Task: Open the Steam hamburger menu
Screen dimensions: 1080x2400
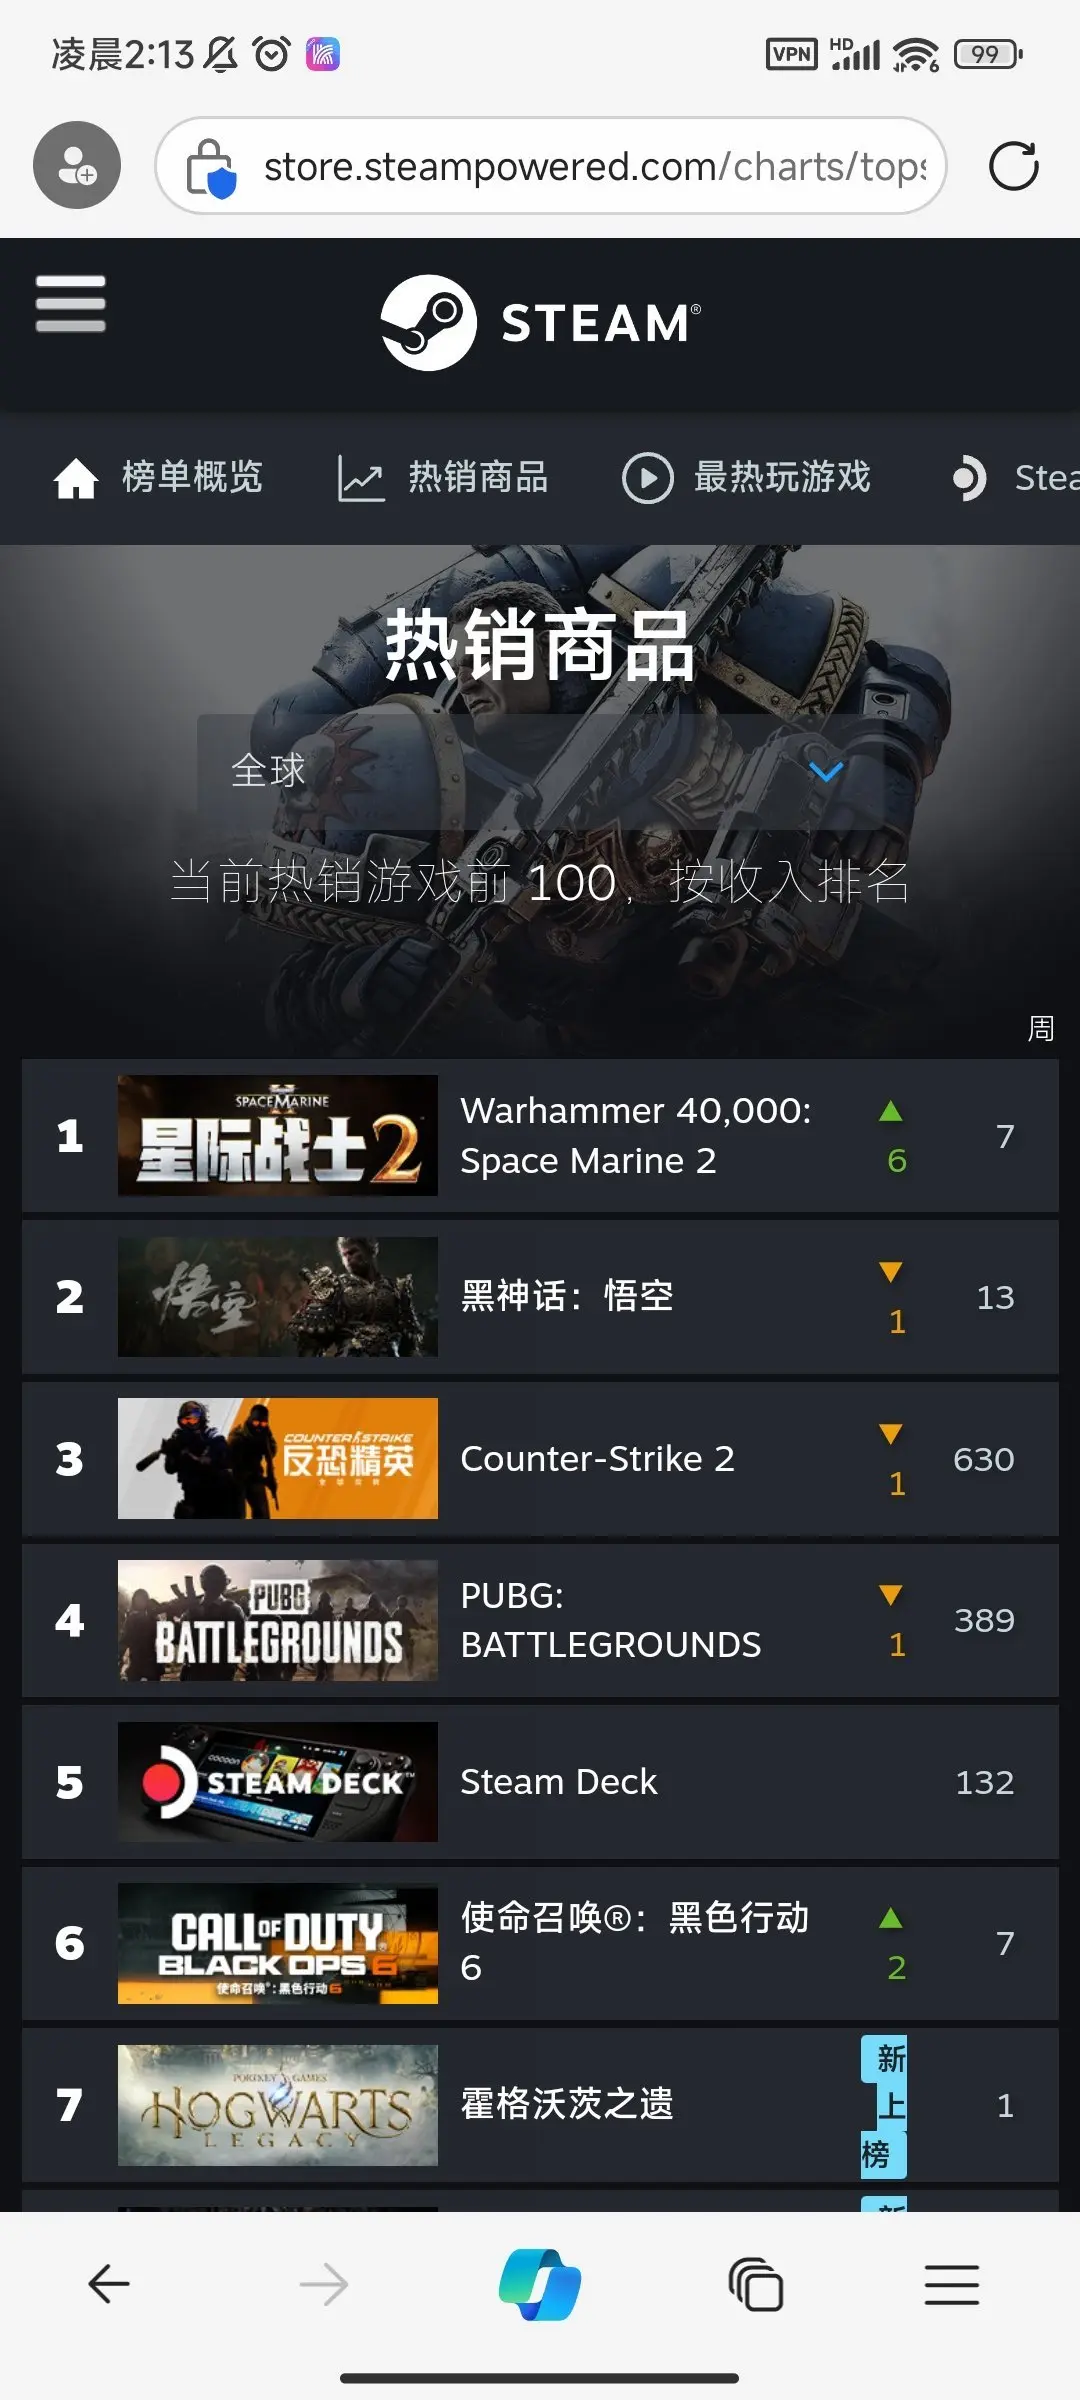Action: pos(70,303)
